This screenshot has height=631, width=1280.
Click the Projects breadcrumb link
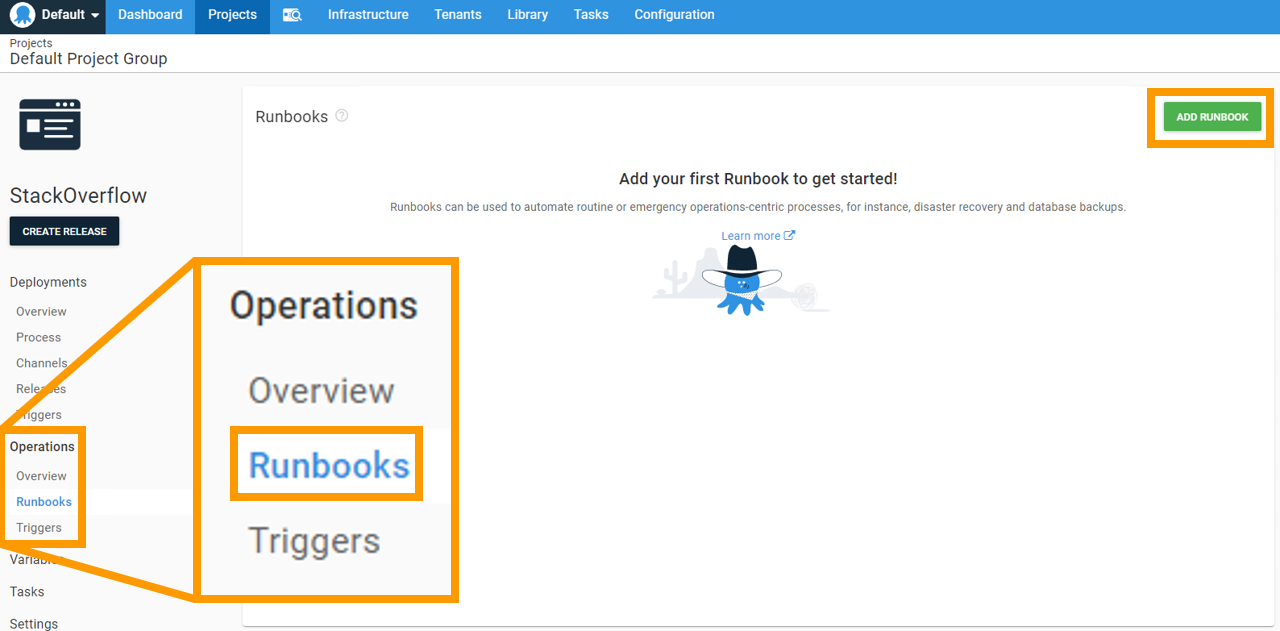coord(30,43)
